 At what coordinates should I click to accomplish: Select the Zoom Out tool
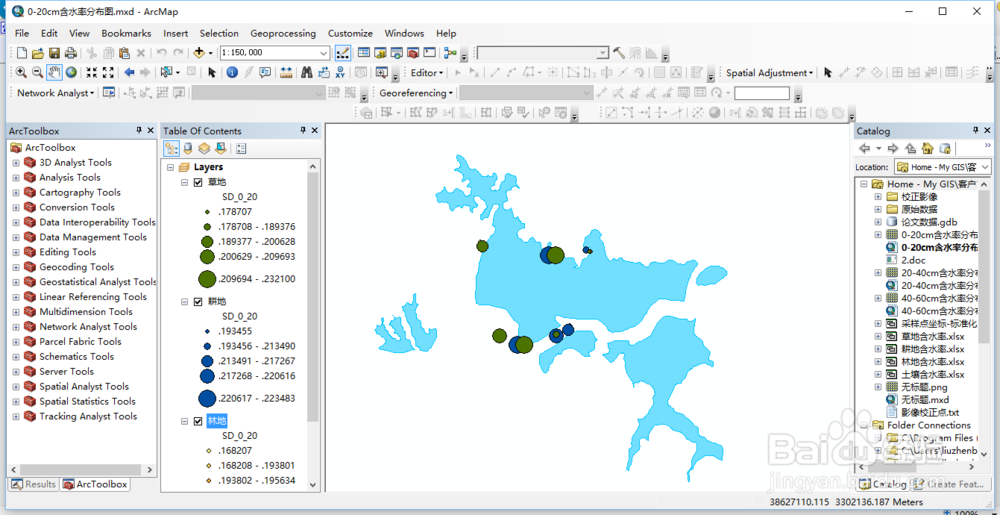(x=37, y=73)
